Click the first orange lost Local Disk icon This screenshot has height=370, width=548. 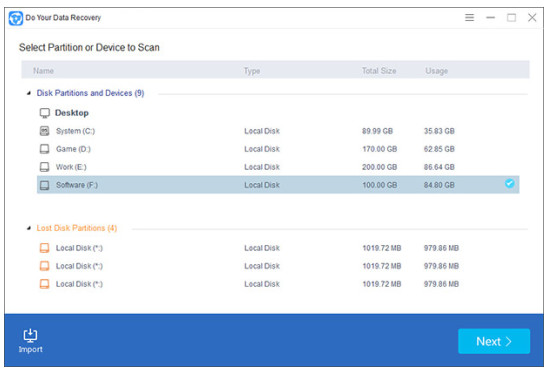tap(44, 248)
